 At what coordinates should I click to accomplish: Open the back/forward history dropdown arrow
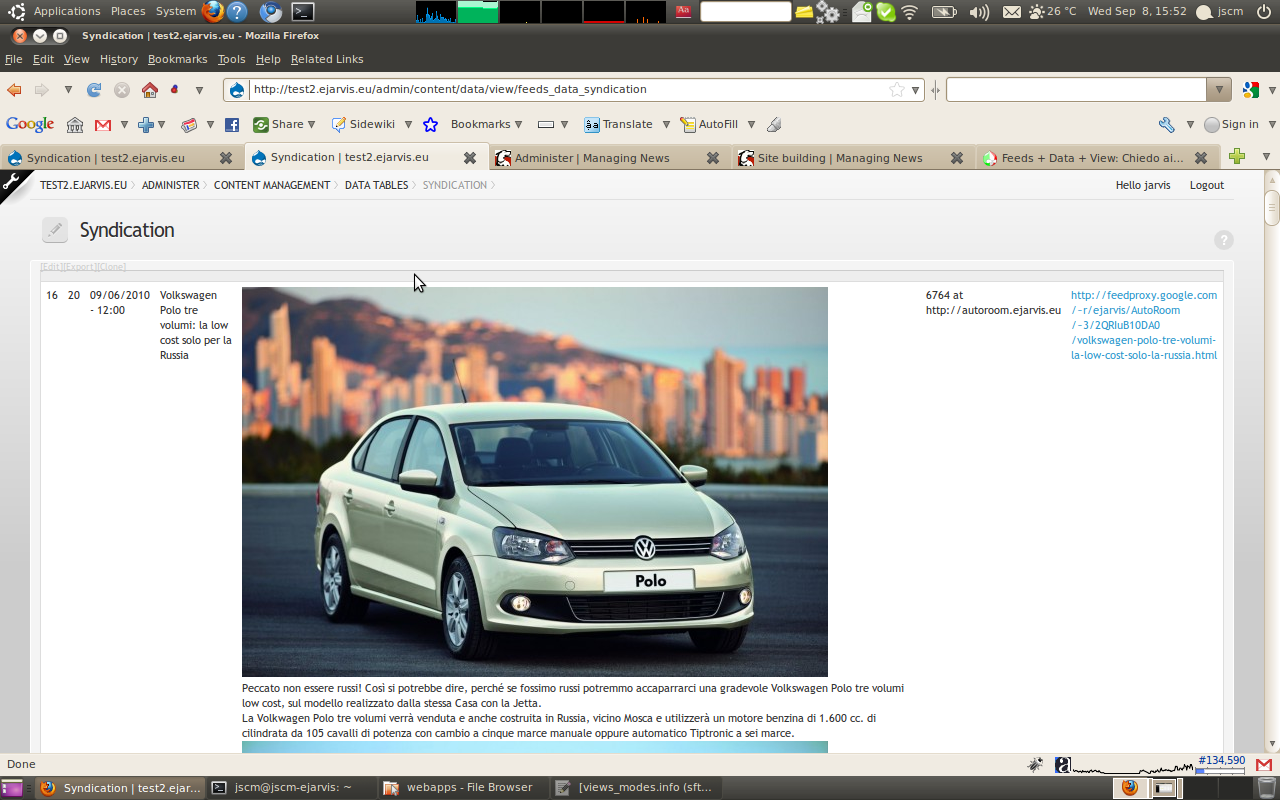point(68,90)
